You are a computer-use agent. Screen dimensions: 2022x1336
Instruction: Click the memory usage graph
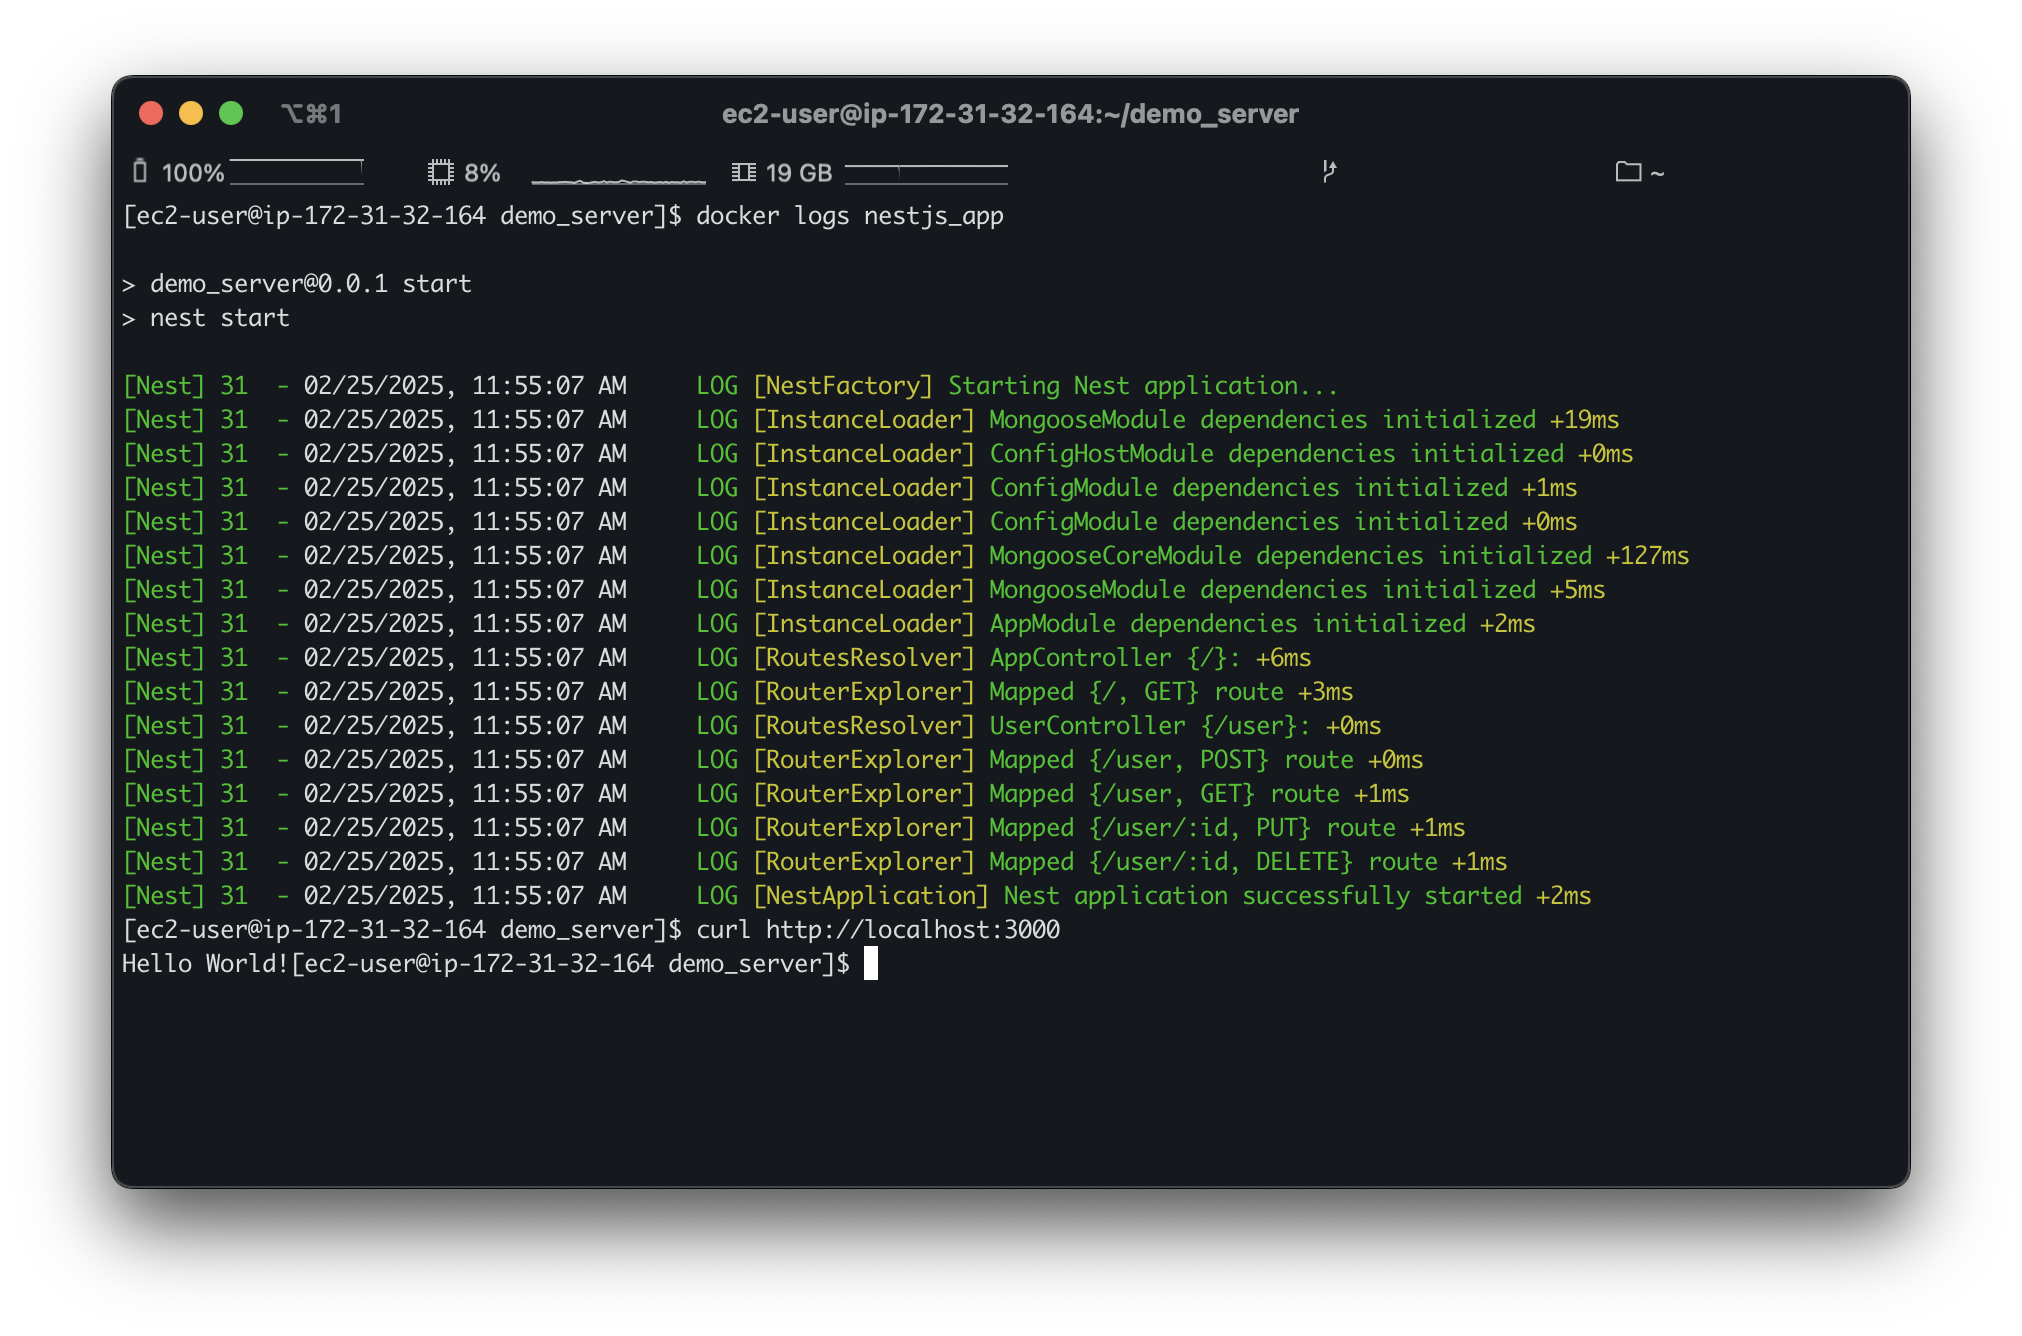[x=926, y=174]
